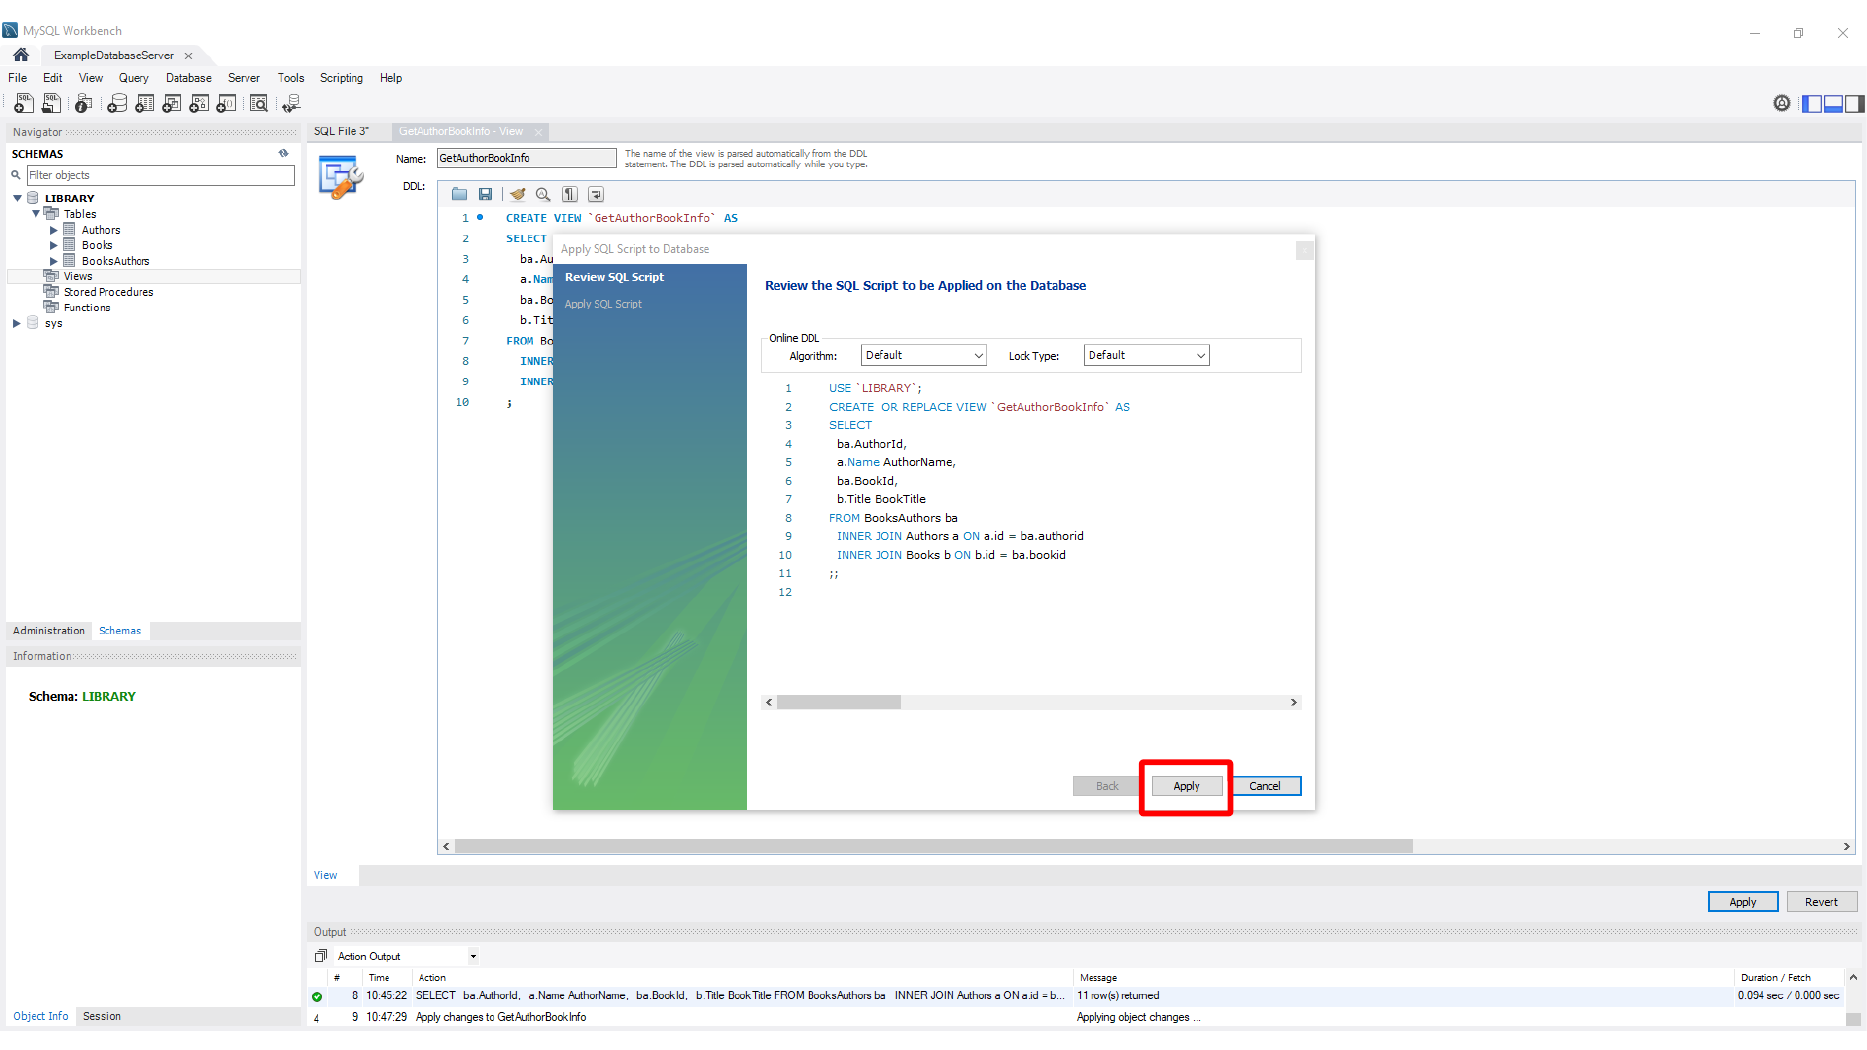Save the DDL script to file
The image size is (1867, 1050).
tap(485, 194)
